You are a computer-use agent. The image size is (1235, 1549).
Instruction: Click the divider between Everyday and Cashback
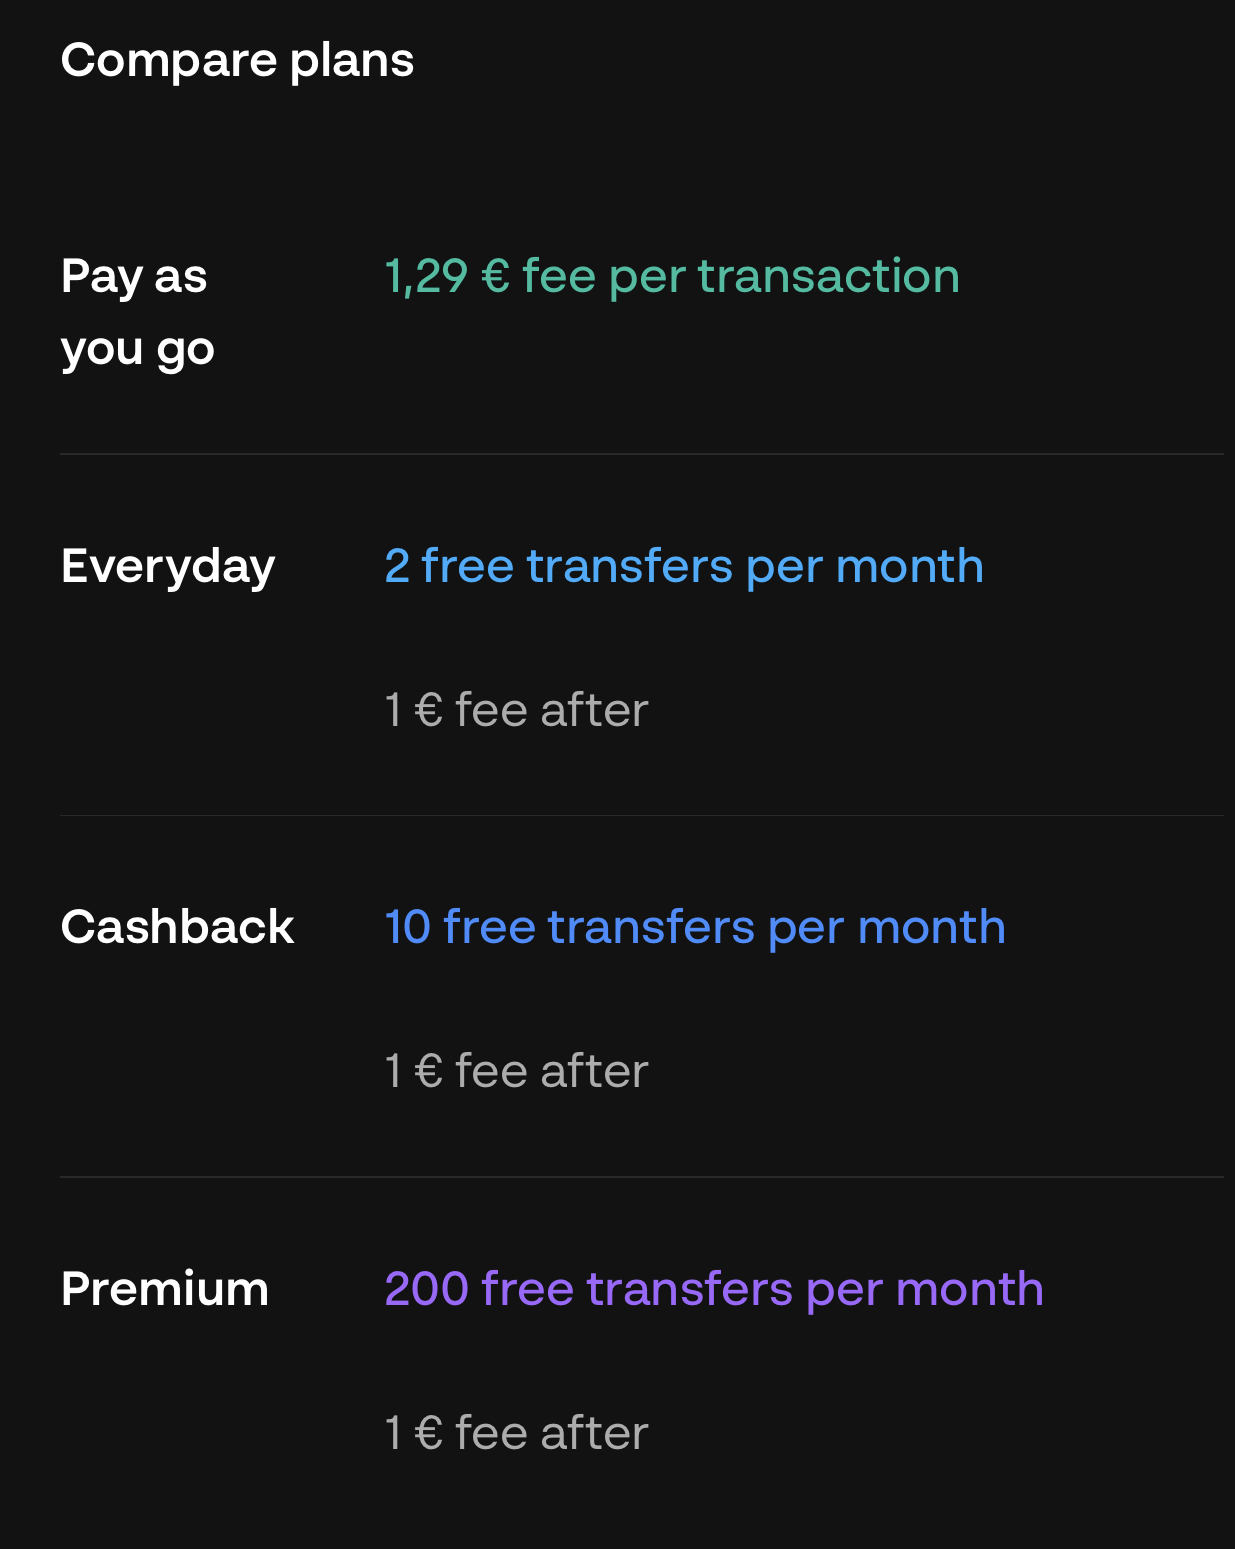640,815
